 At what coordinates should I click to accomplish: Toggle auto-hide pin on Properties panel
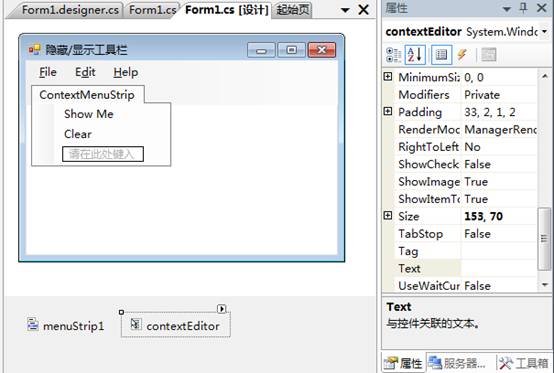click(x=524, y=8)
